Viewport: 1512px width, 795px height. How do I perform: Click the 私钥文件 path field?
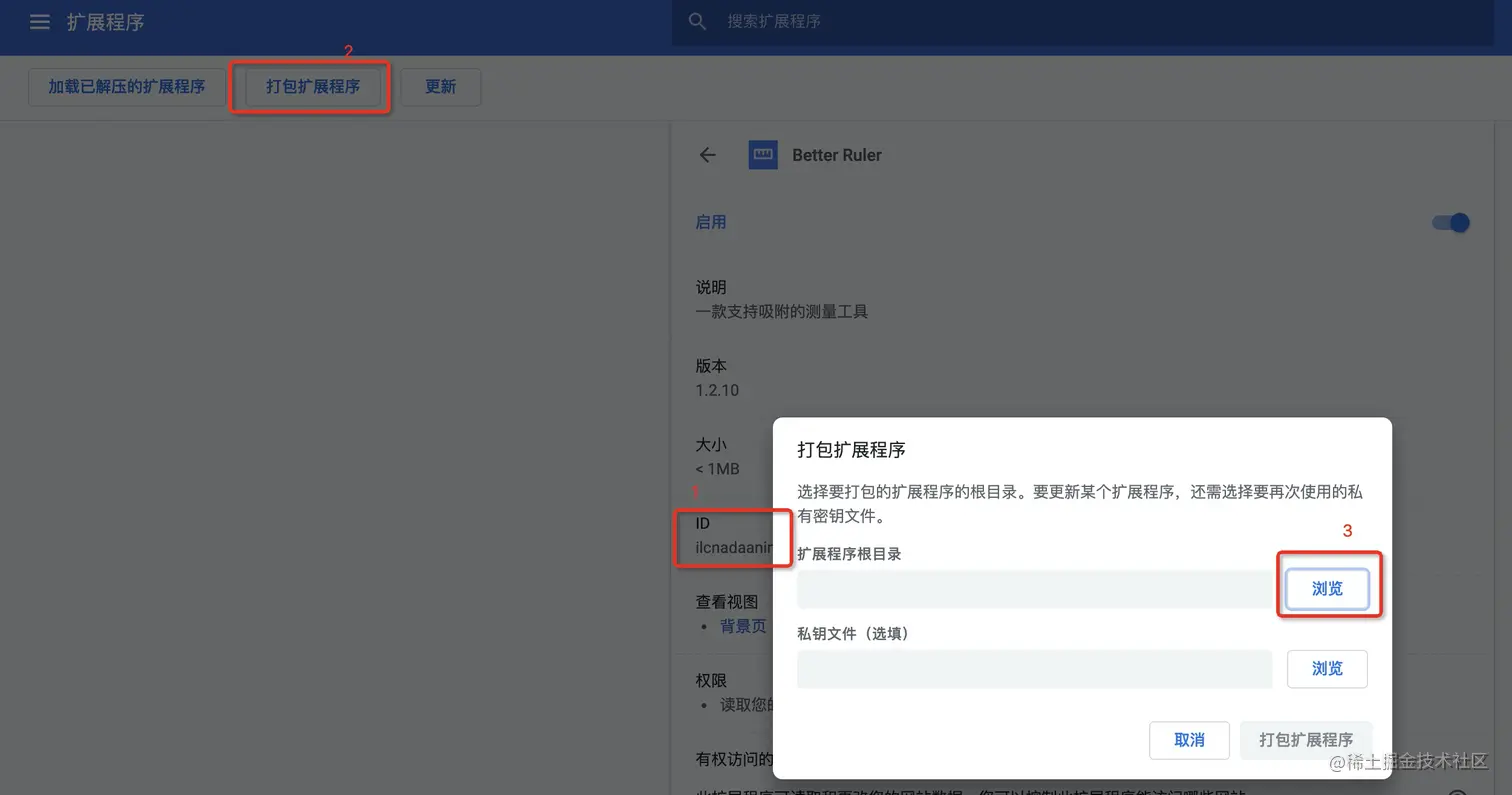pyautogui.click(x=1034, y=669)
